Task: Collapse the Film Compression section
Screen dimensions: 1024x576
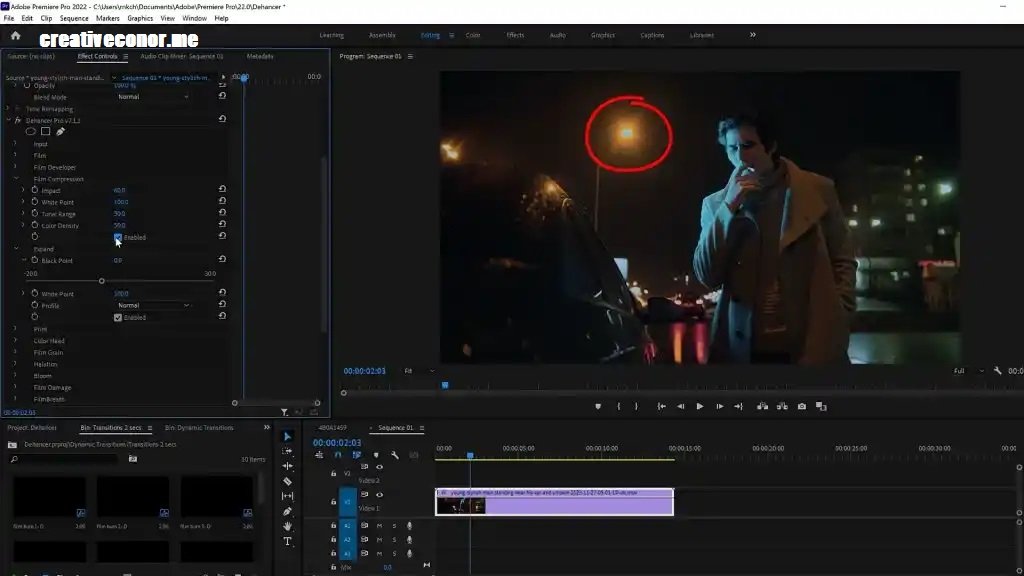Action: click(x=16, y=178)
